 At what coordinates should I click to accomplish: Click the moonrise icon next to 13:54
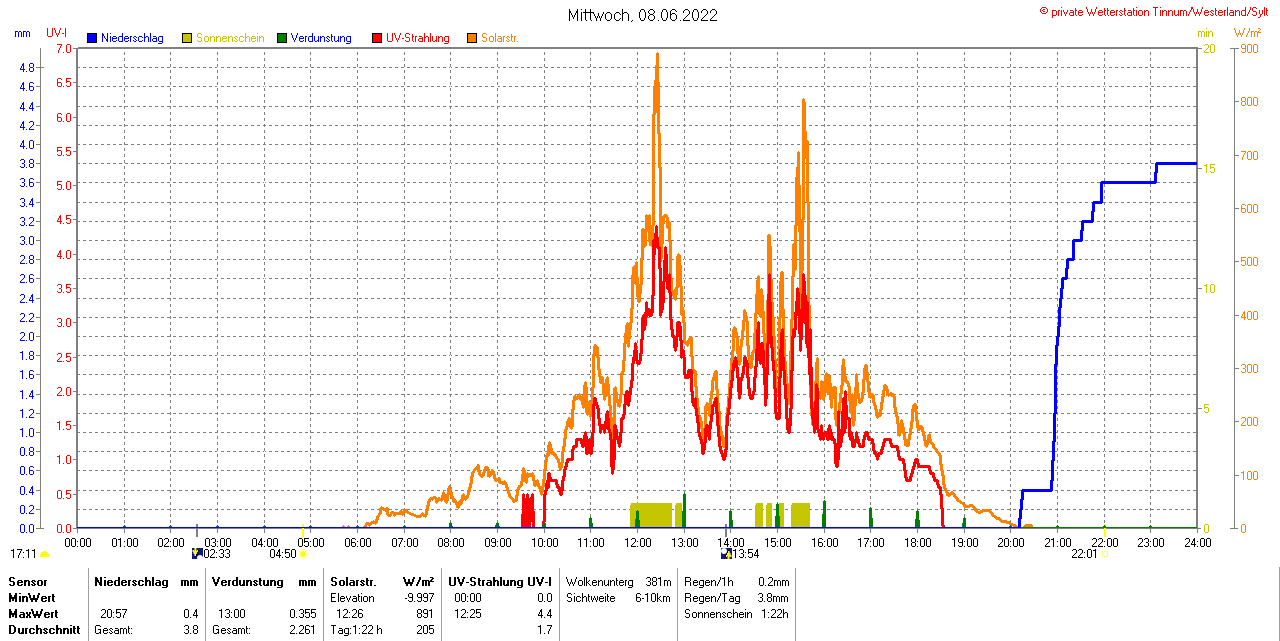[x=725, y=553]
